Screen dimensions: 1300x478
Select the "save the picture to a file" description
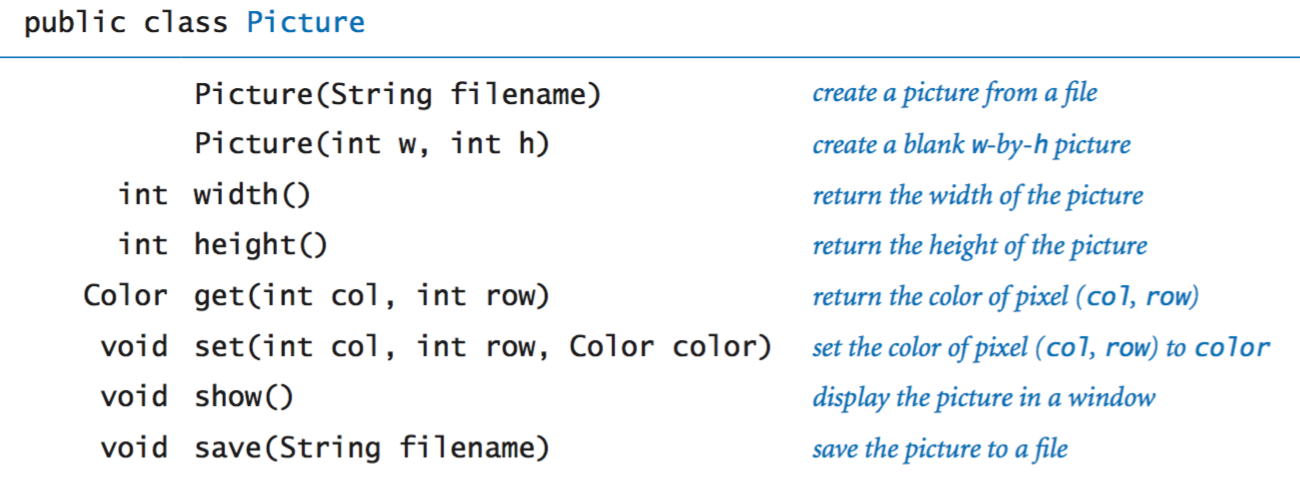(x=939, y=448)
